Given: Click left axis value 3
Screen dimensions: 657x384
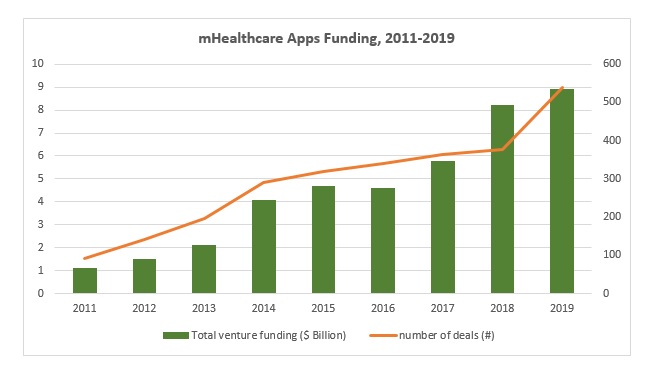Looking at the screenshot, I should 41,225.
